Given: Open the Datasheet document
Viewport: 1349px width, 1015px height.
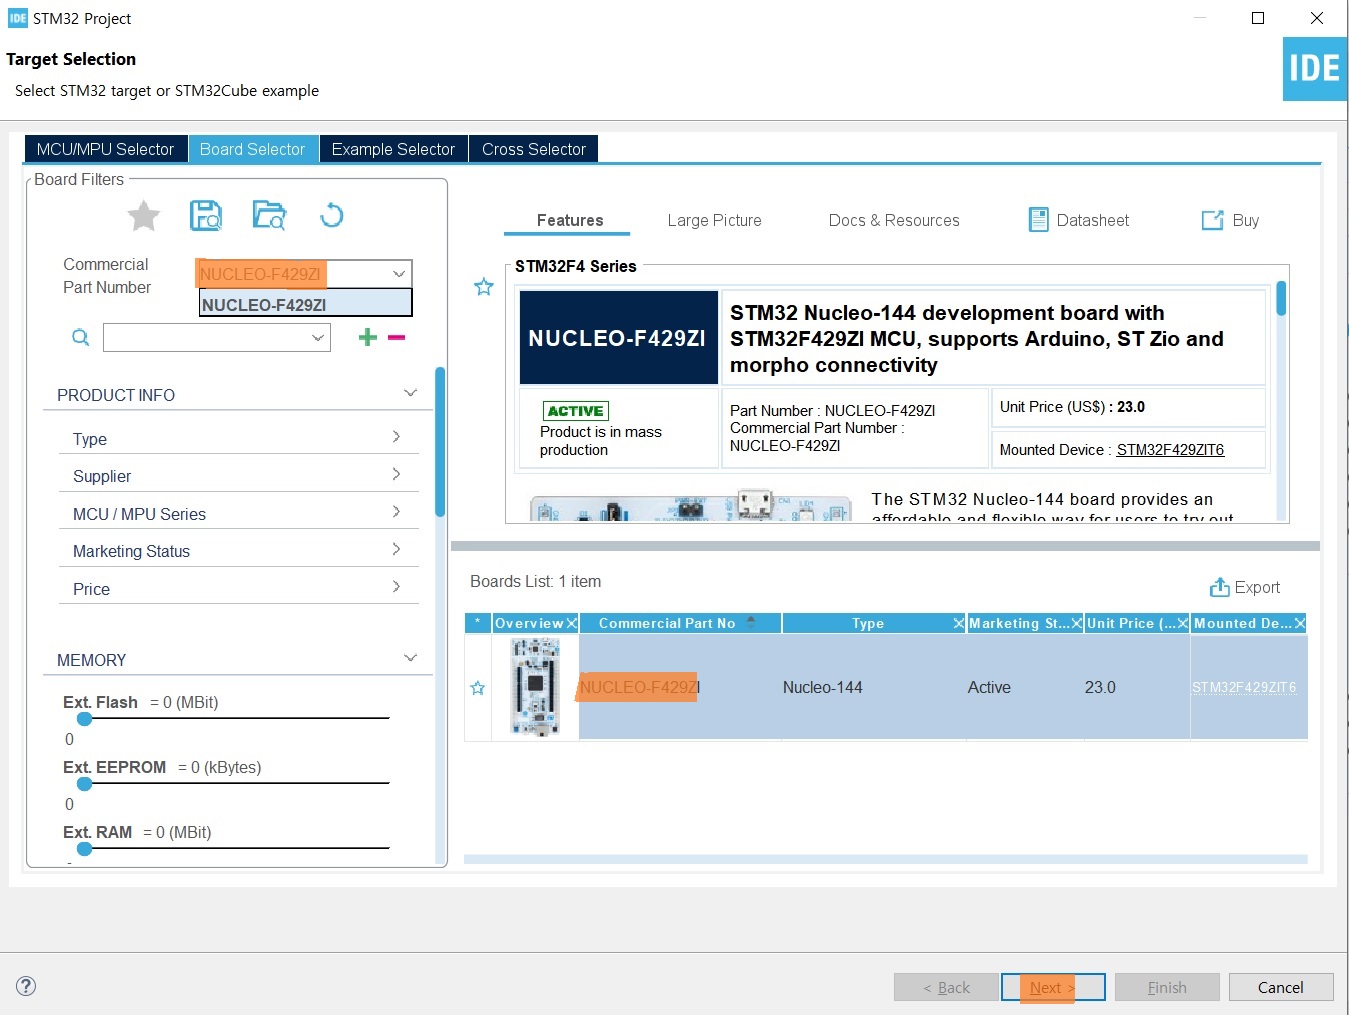Looking at the screenshot, I should click(1079, 220).
